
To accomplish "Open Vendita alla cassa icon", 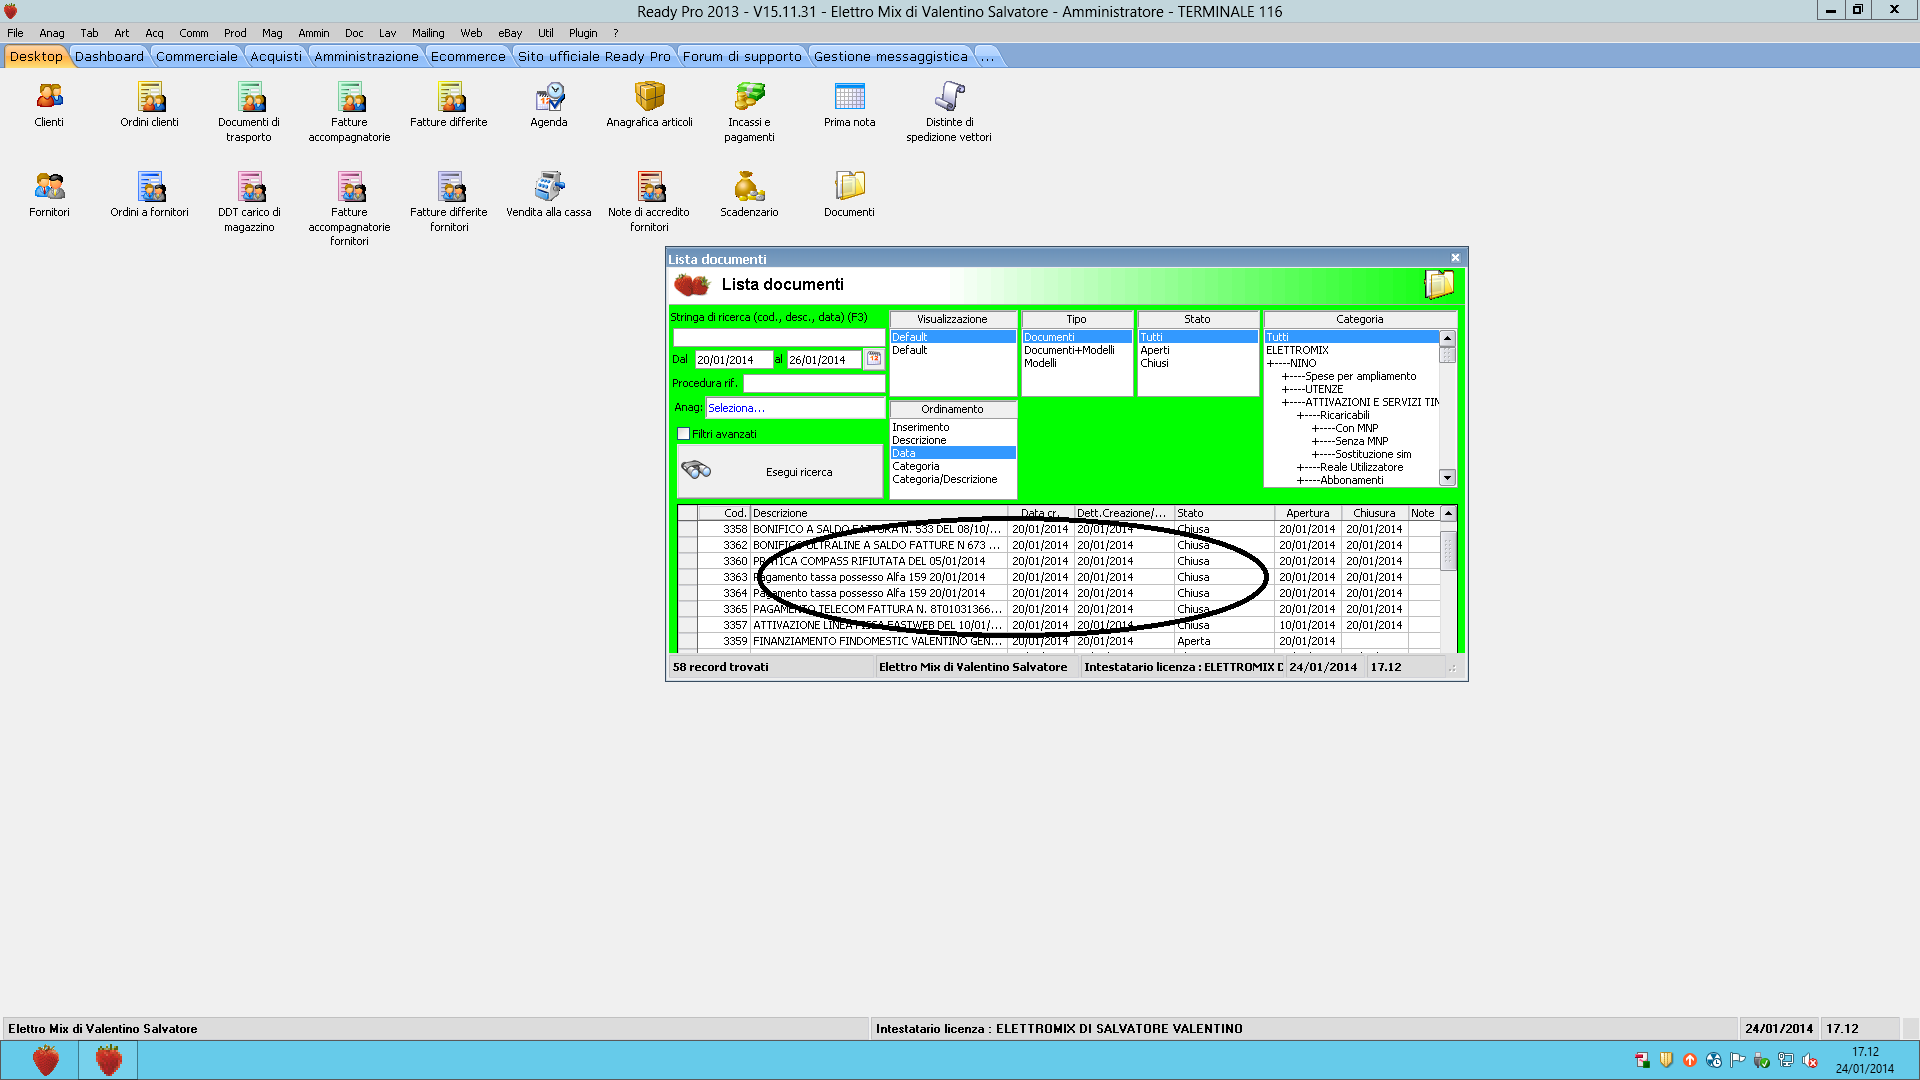I will pos(549,195).
